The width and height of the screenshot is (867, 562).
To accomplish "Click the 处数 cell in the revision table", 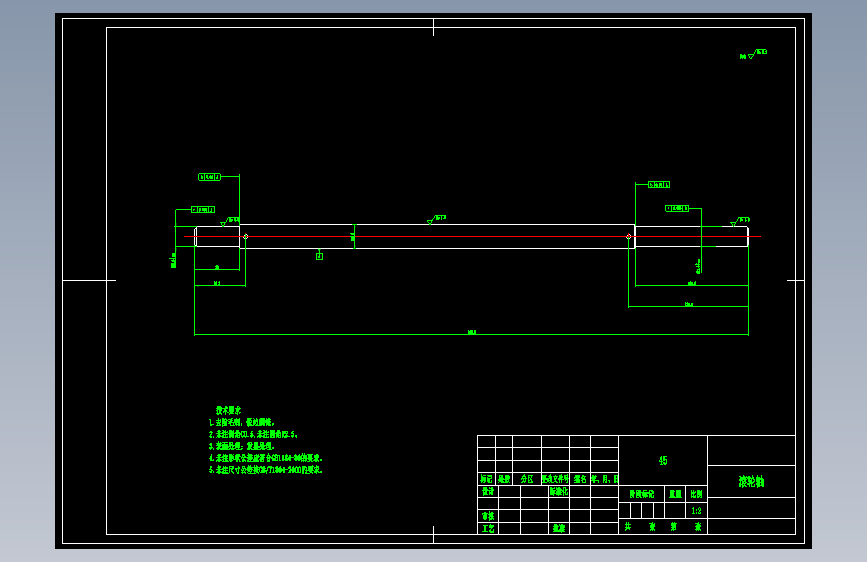I will [504, 479].
